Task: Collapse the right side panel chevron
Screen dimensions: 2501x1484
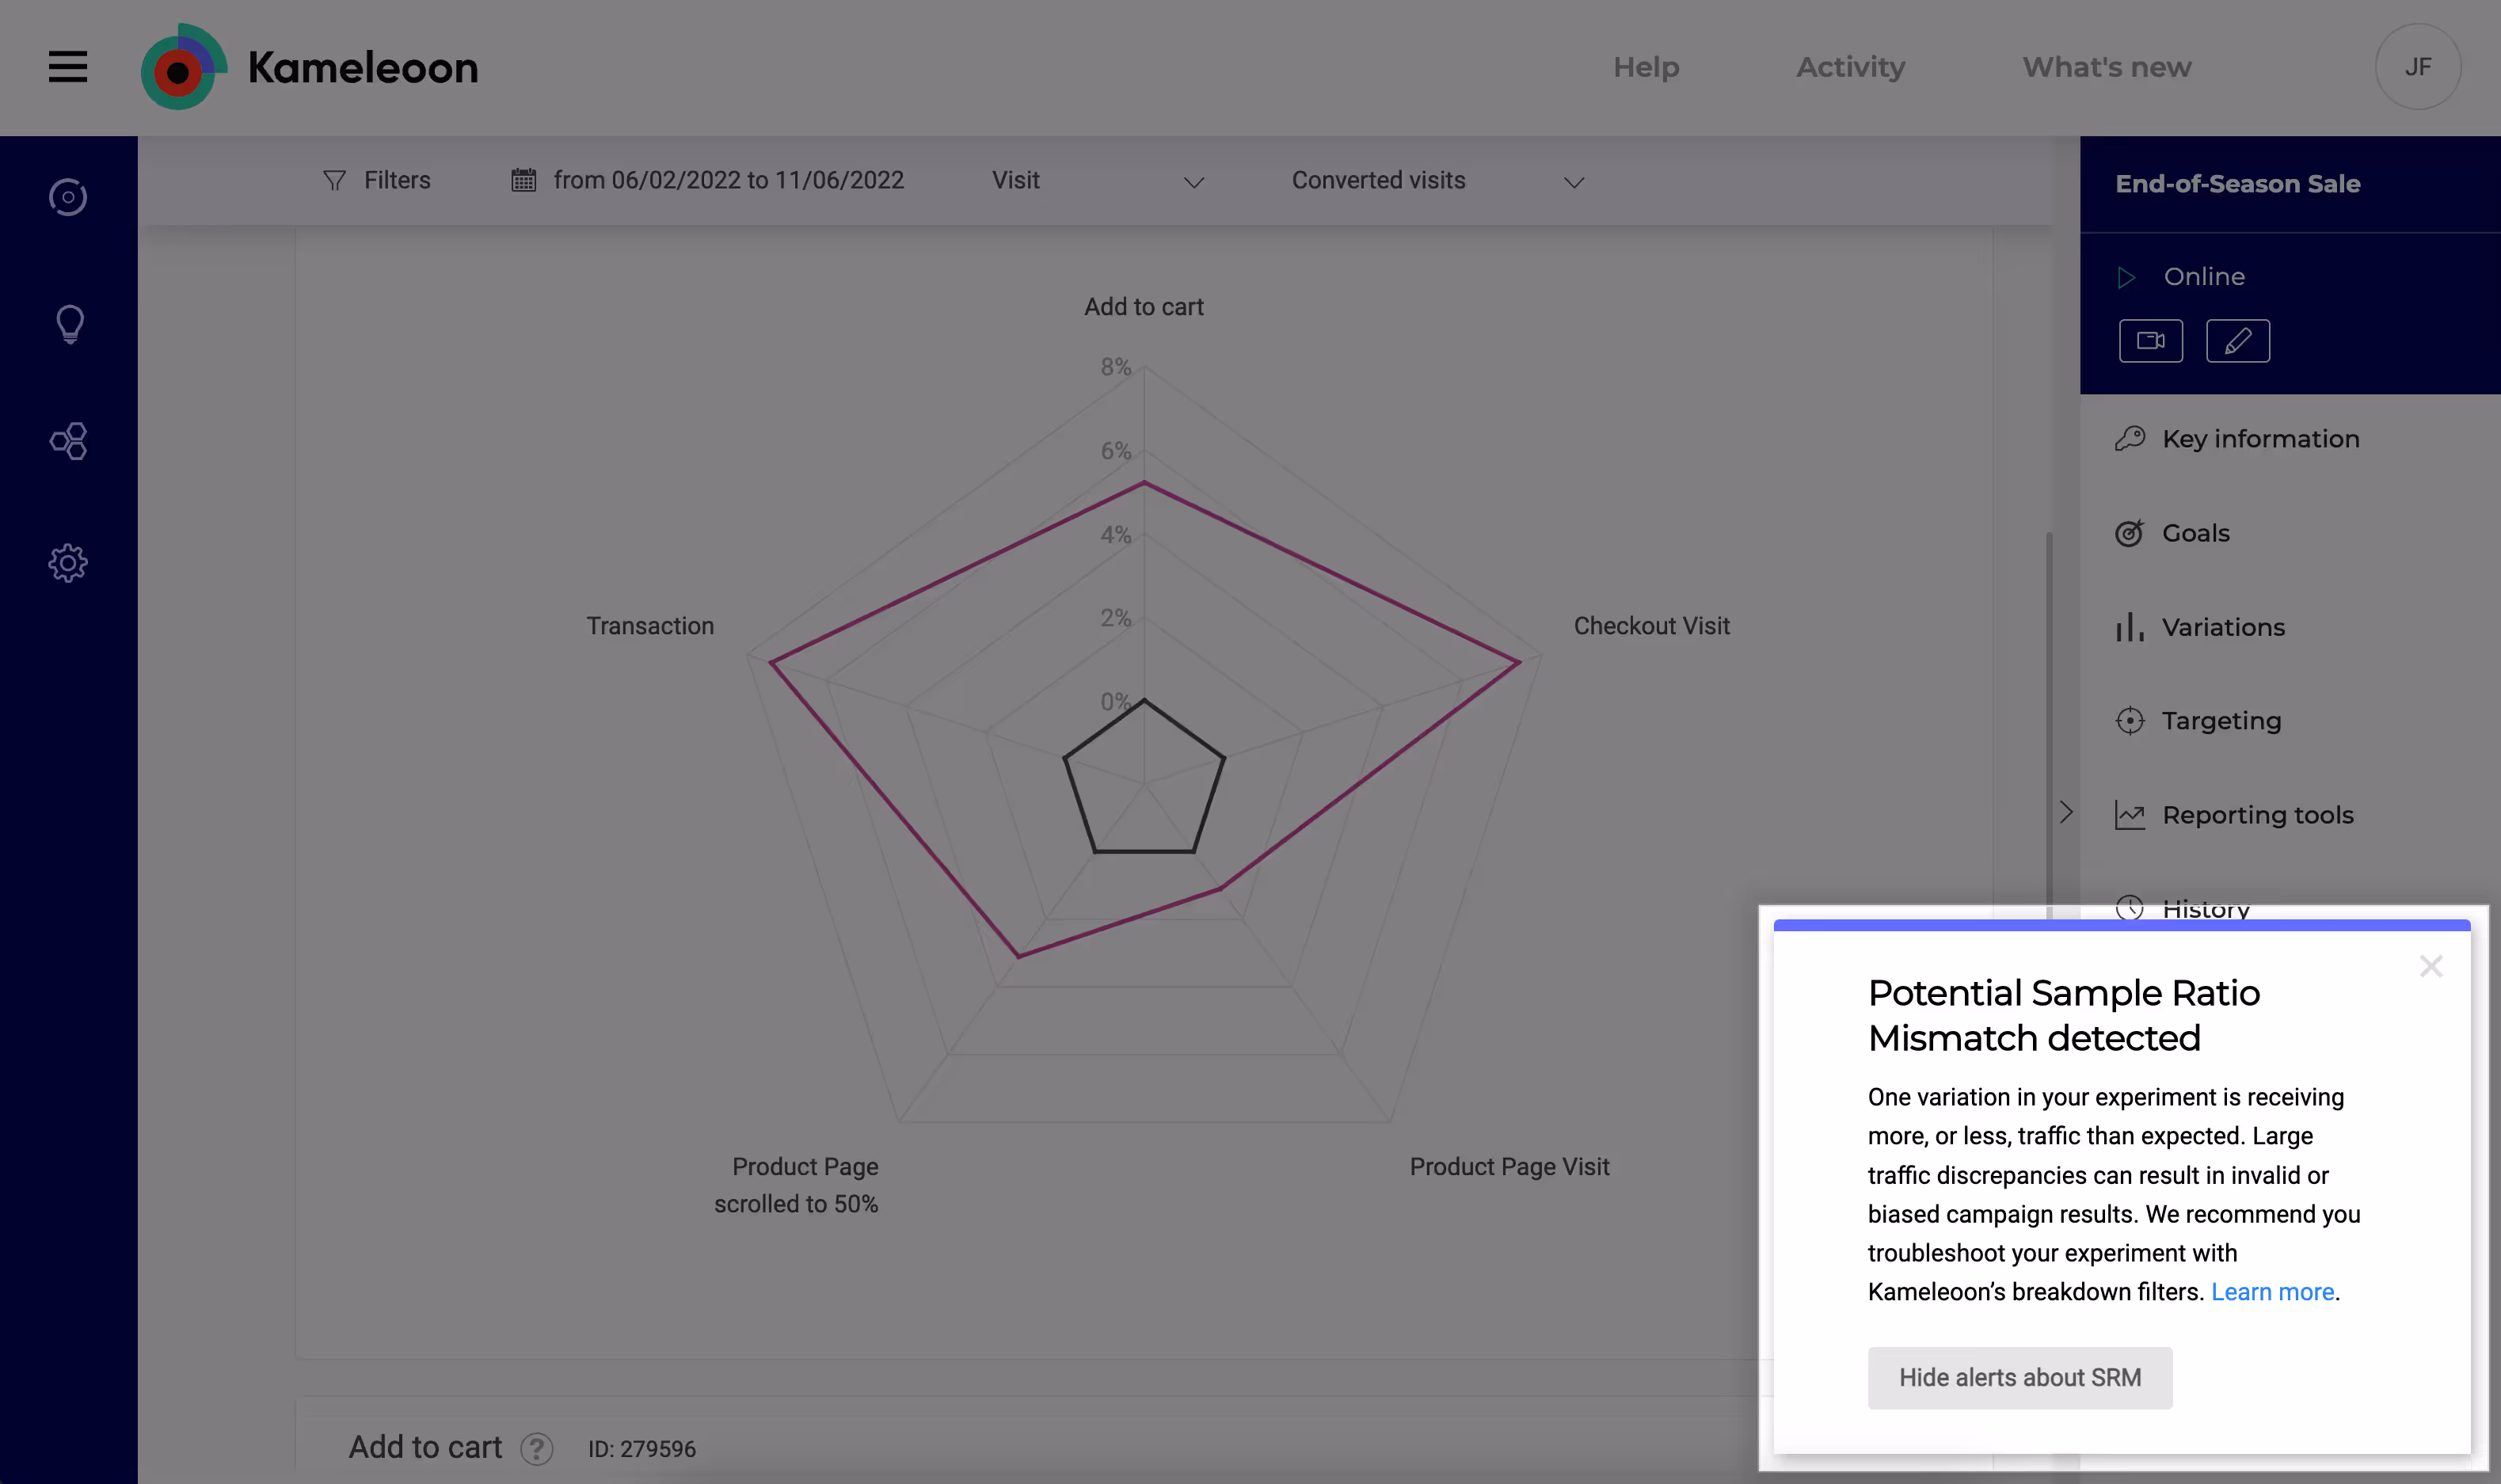Action: [x=2066, y=812]
